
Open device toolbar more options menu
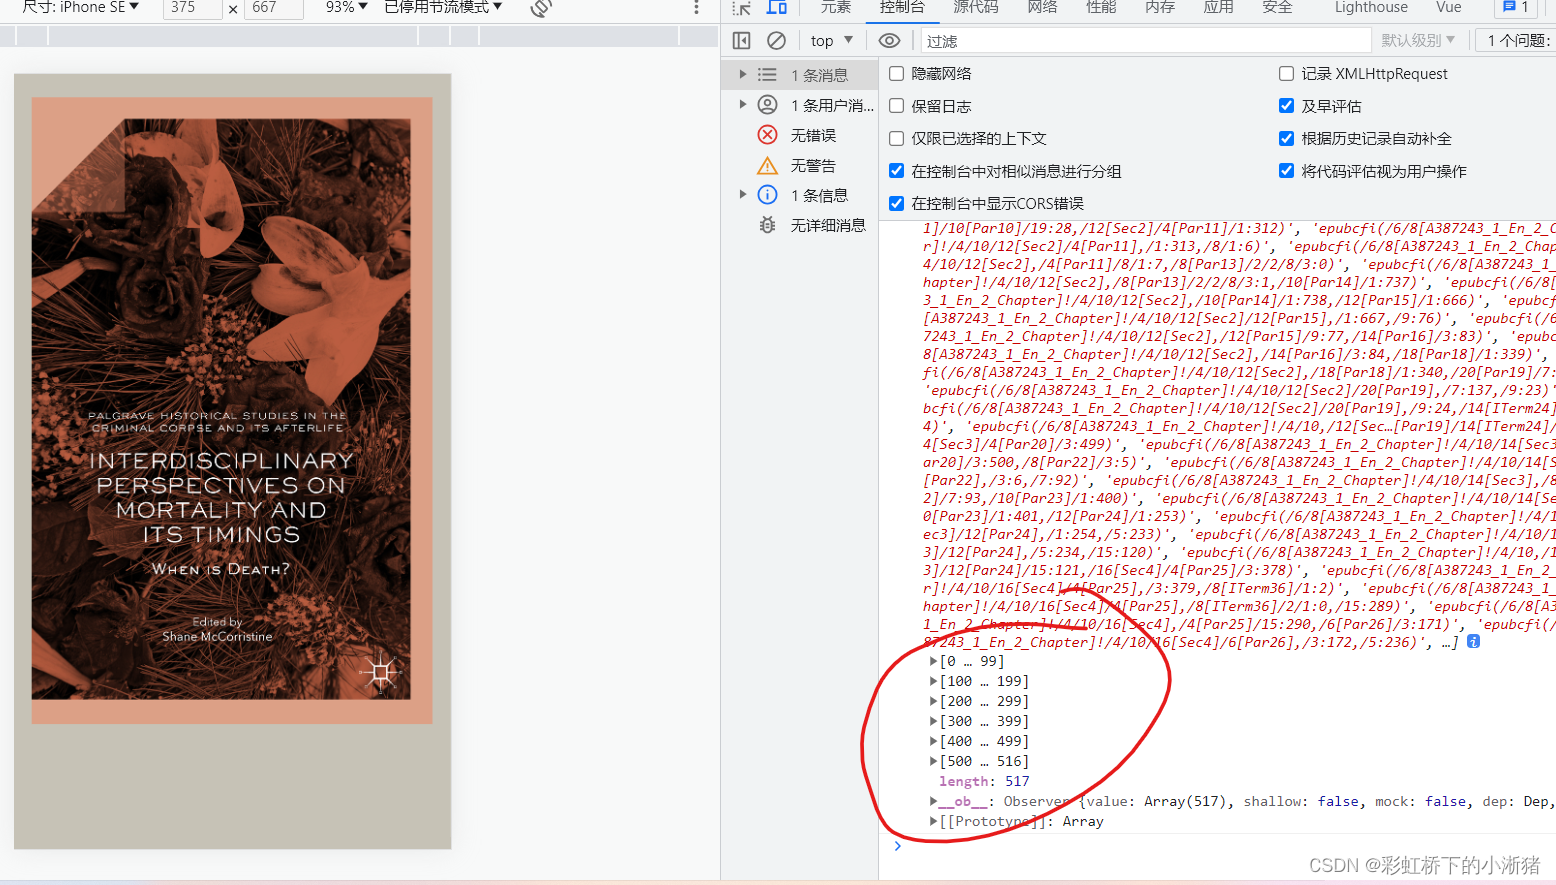coord(697,8)
